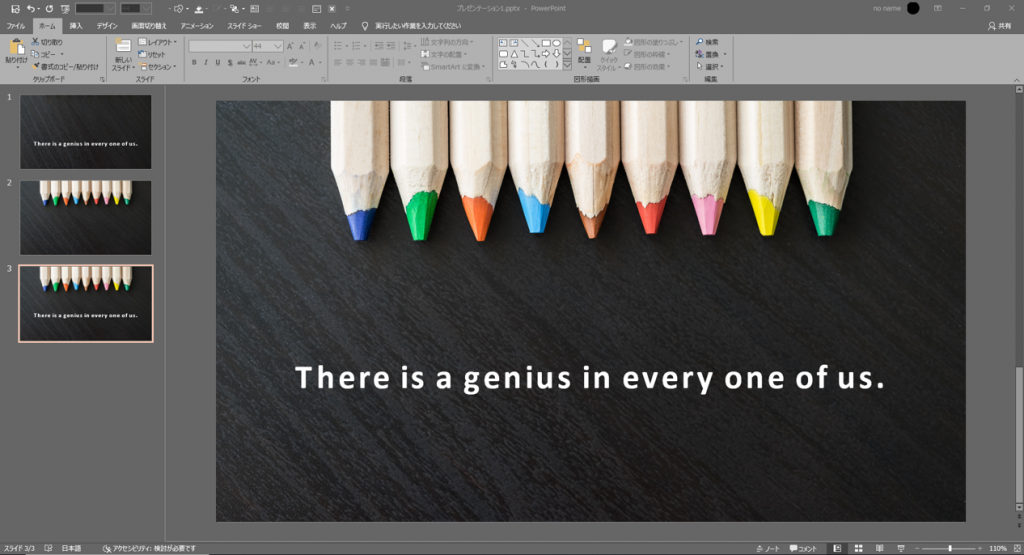Click the zoom percentage 110% value
Viewport: 1024px width, 555px height.
click(x=998, y=548)
